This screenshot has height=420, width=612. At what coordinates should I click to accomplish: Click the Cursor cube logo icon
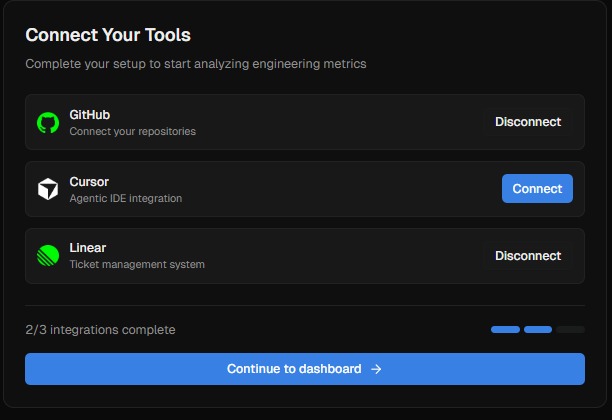(48, 189)
